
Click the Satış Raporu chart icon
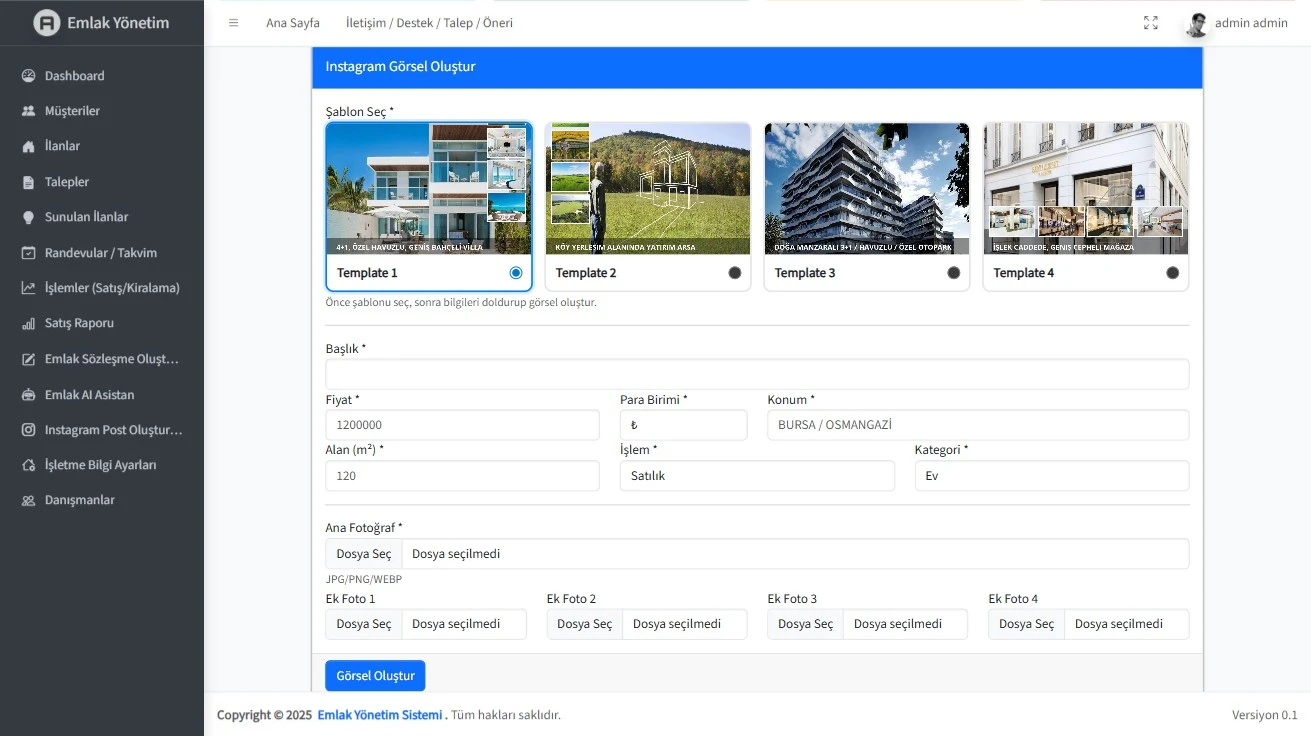point(28,324)
